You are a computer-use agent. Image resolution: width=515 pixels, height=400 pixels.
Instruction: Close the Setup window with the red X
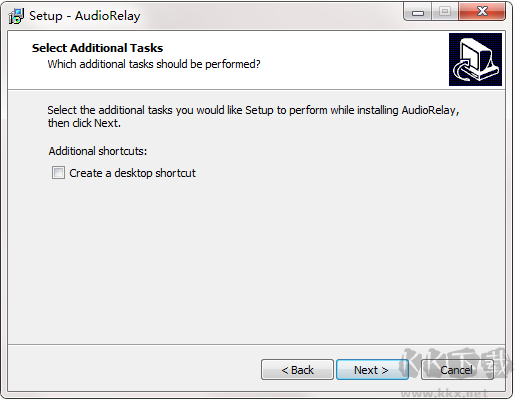[482, 12]
